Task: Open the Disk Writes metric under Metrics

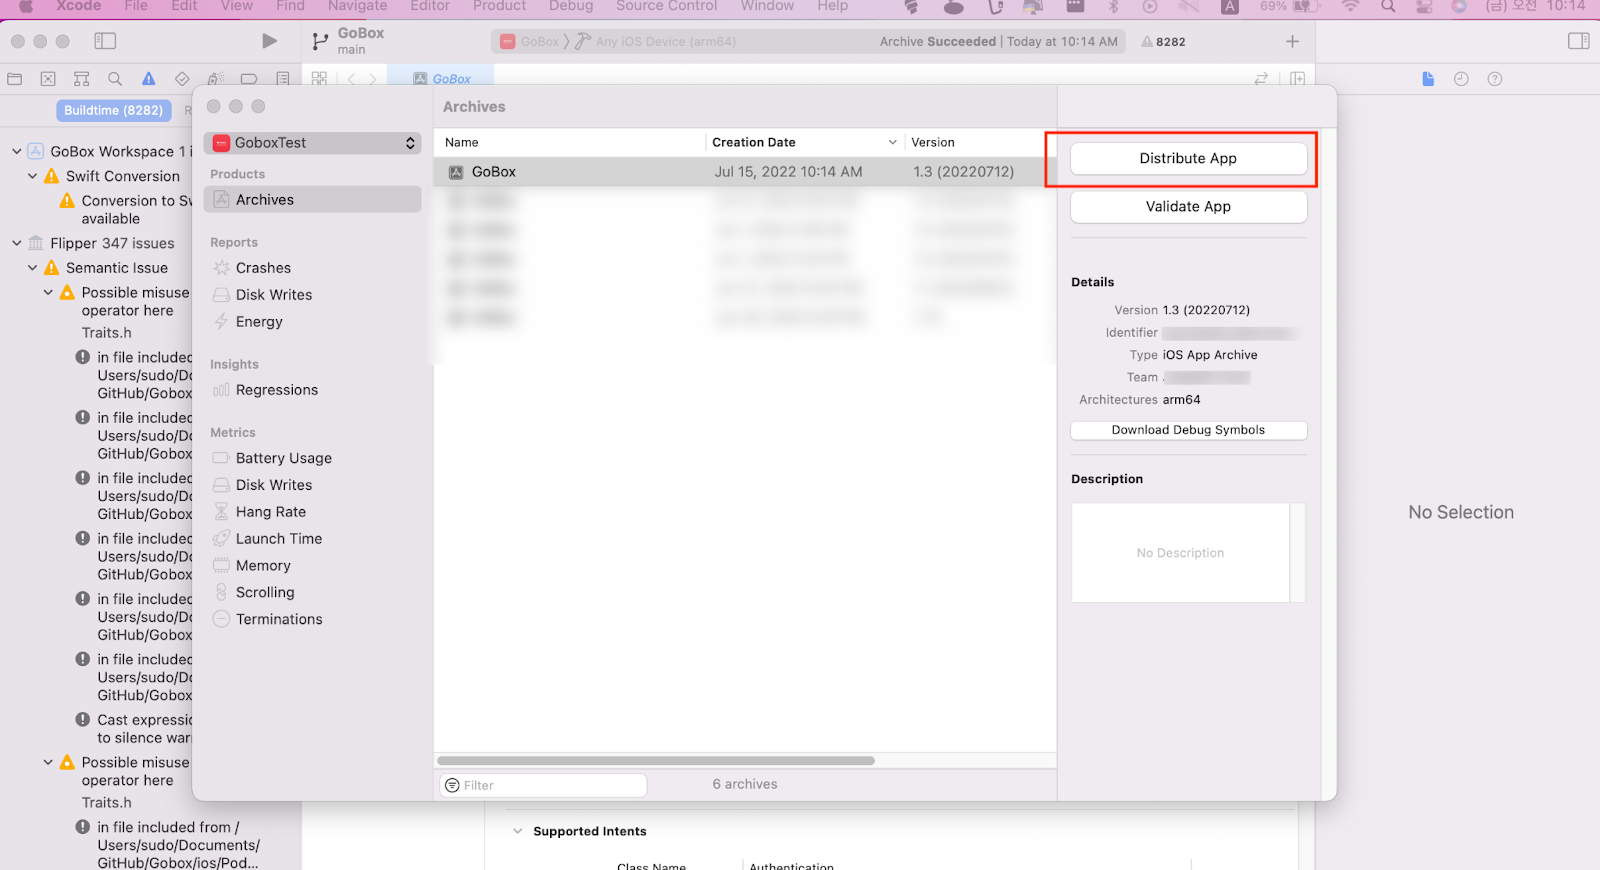Action: pyautogui.click(x=274, y=485)
